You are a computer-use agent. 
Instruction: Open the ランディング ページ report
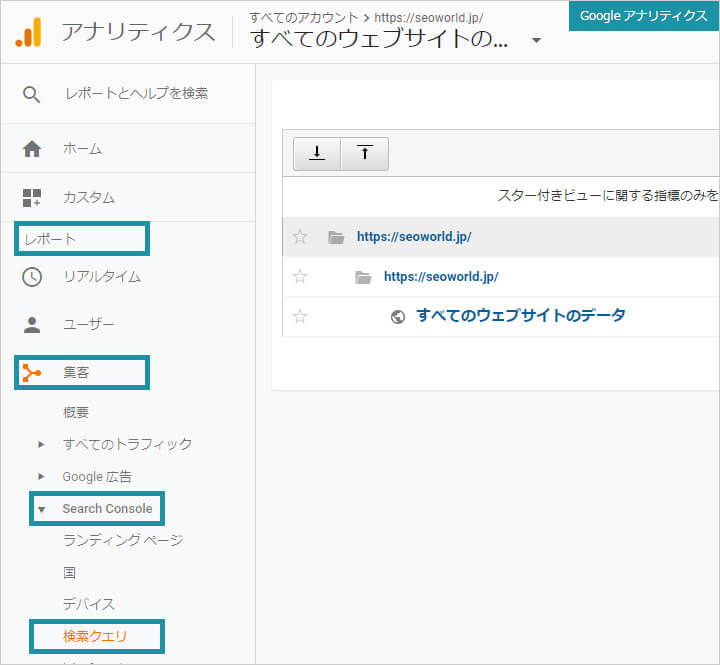123,540
